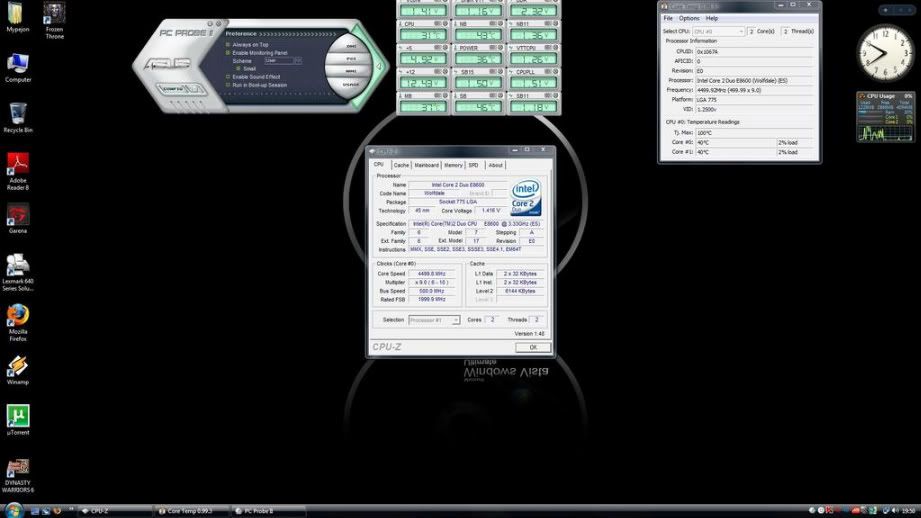Open the Help menu in Core Temp
Screen dimensions: 921x518
point(711,18)
